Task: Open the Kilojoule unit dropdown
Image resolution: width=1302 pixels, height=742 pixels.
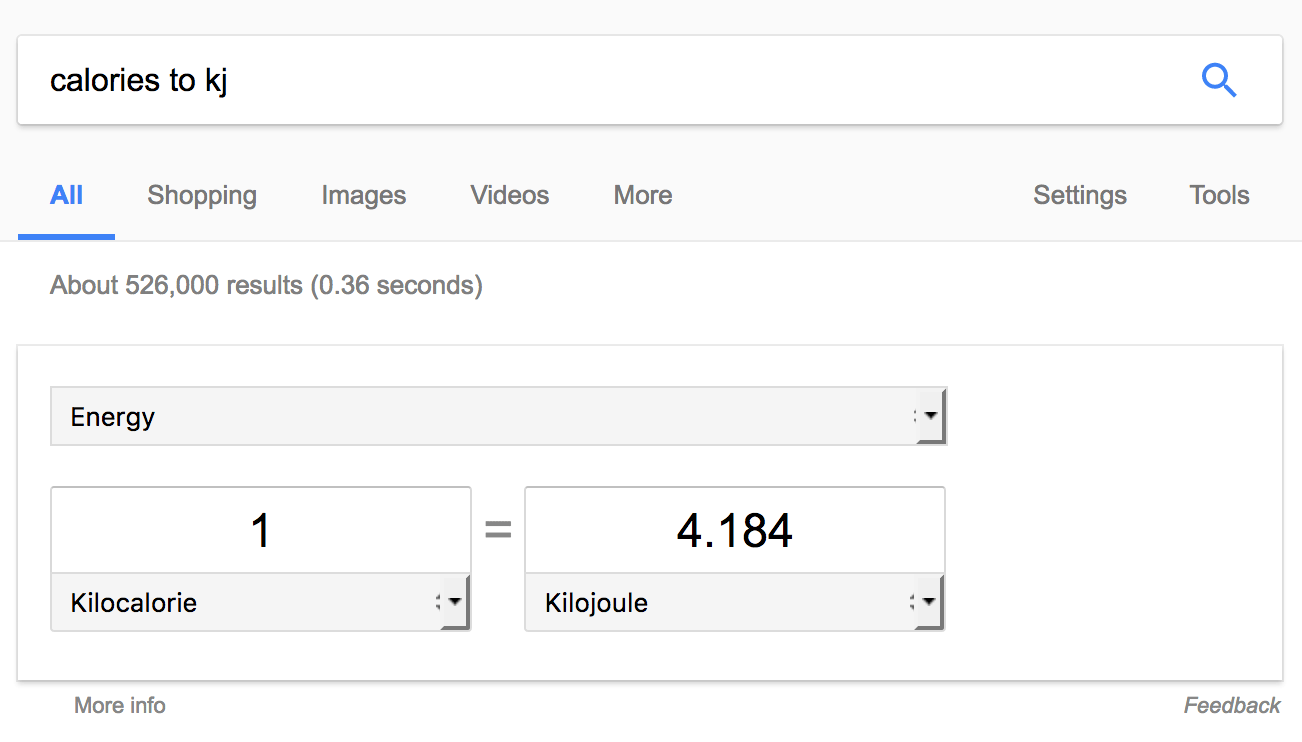Action: (x=734, y=602)
